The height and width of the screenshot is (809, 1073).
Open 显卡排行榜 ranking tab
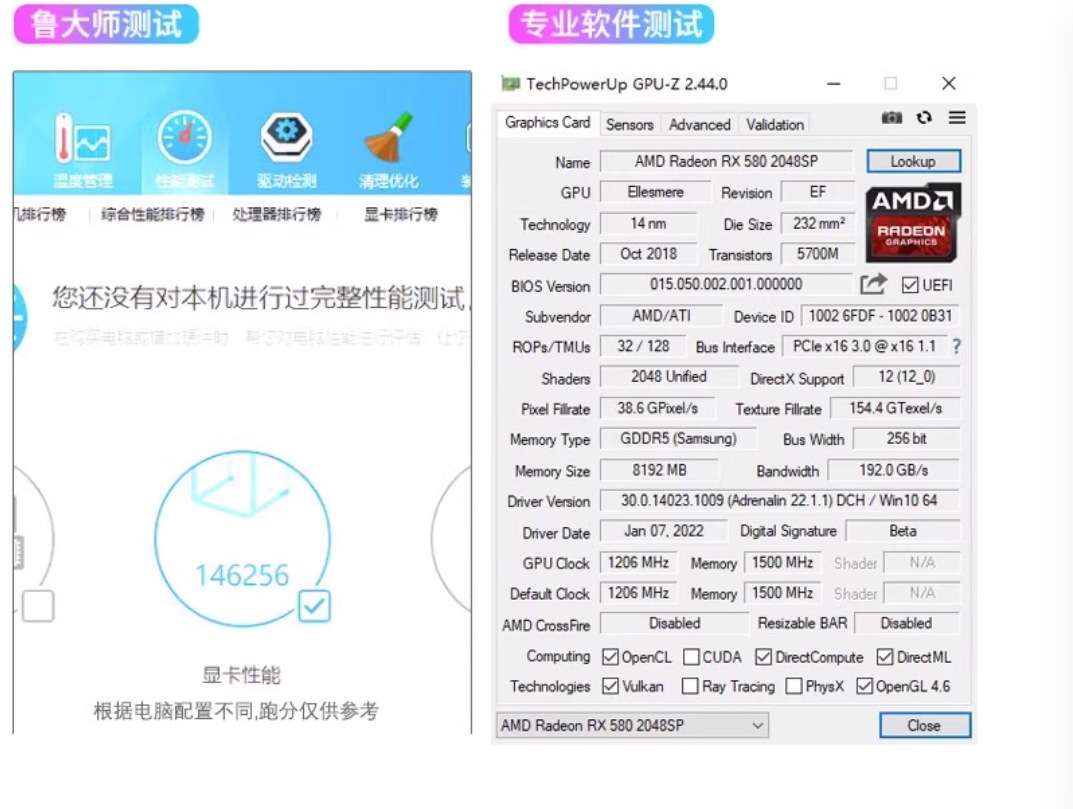[400, 214]
